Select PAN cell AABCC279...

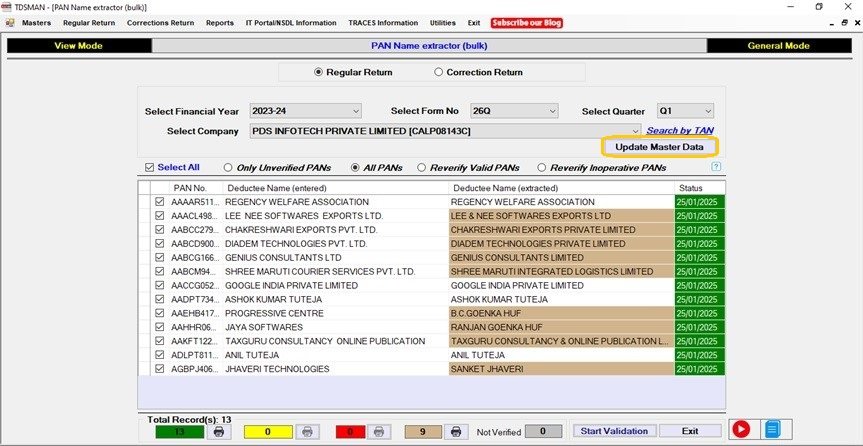coord(195,230)
